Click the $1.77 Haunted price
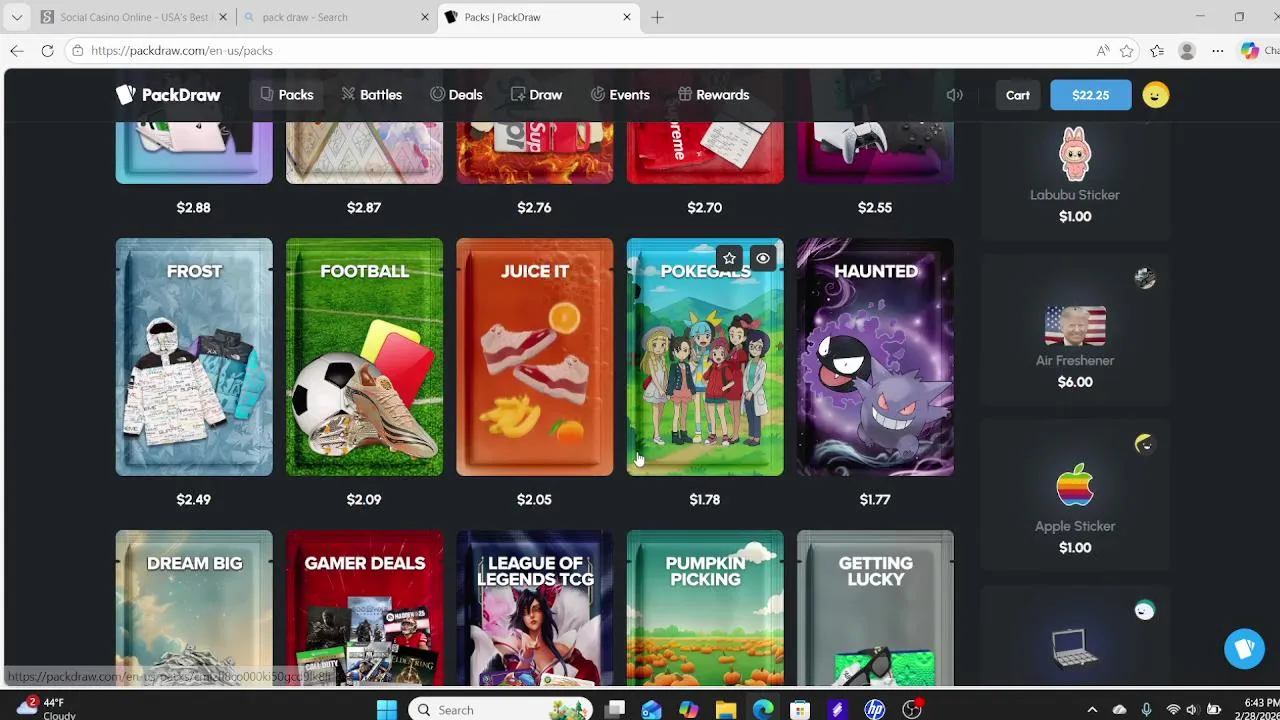Image resolution: width=1280 pixels, height=720 pixels. 875,499
